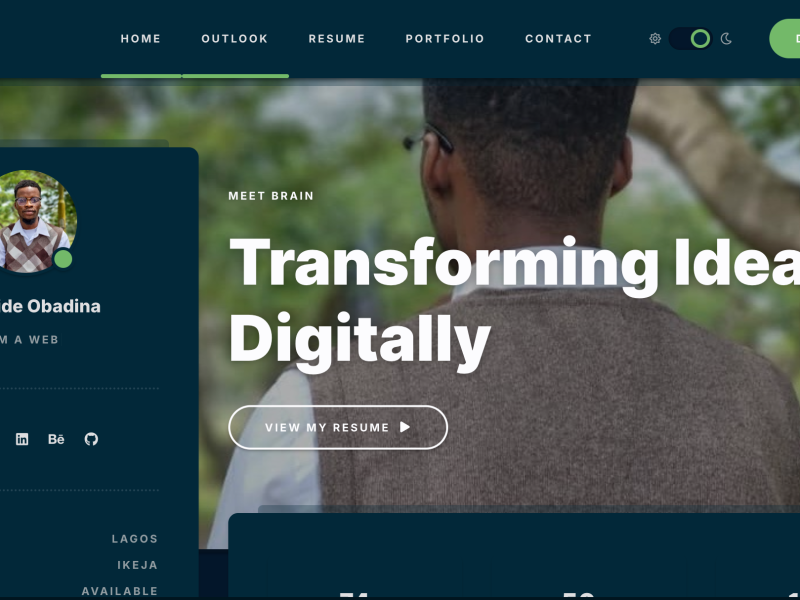Navigate to the PORTFOLIO section
This screenshot has width=800, height=600.
click(445, 39)
